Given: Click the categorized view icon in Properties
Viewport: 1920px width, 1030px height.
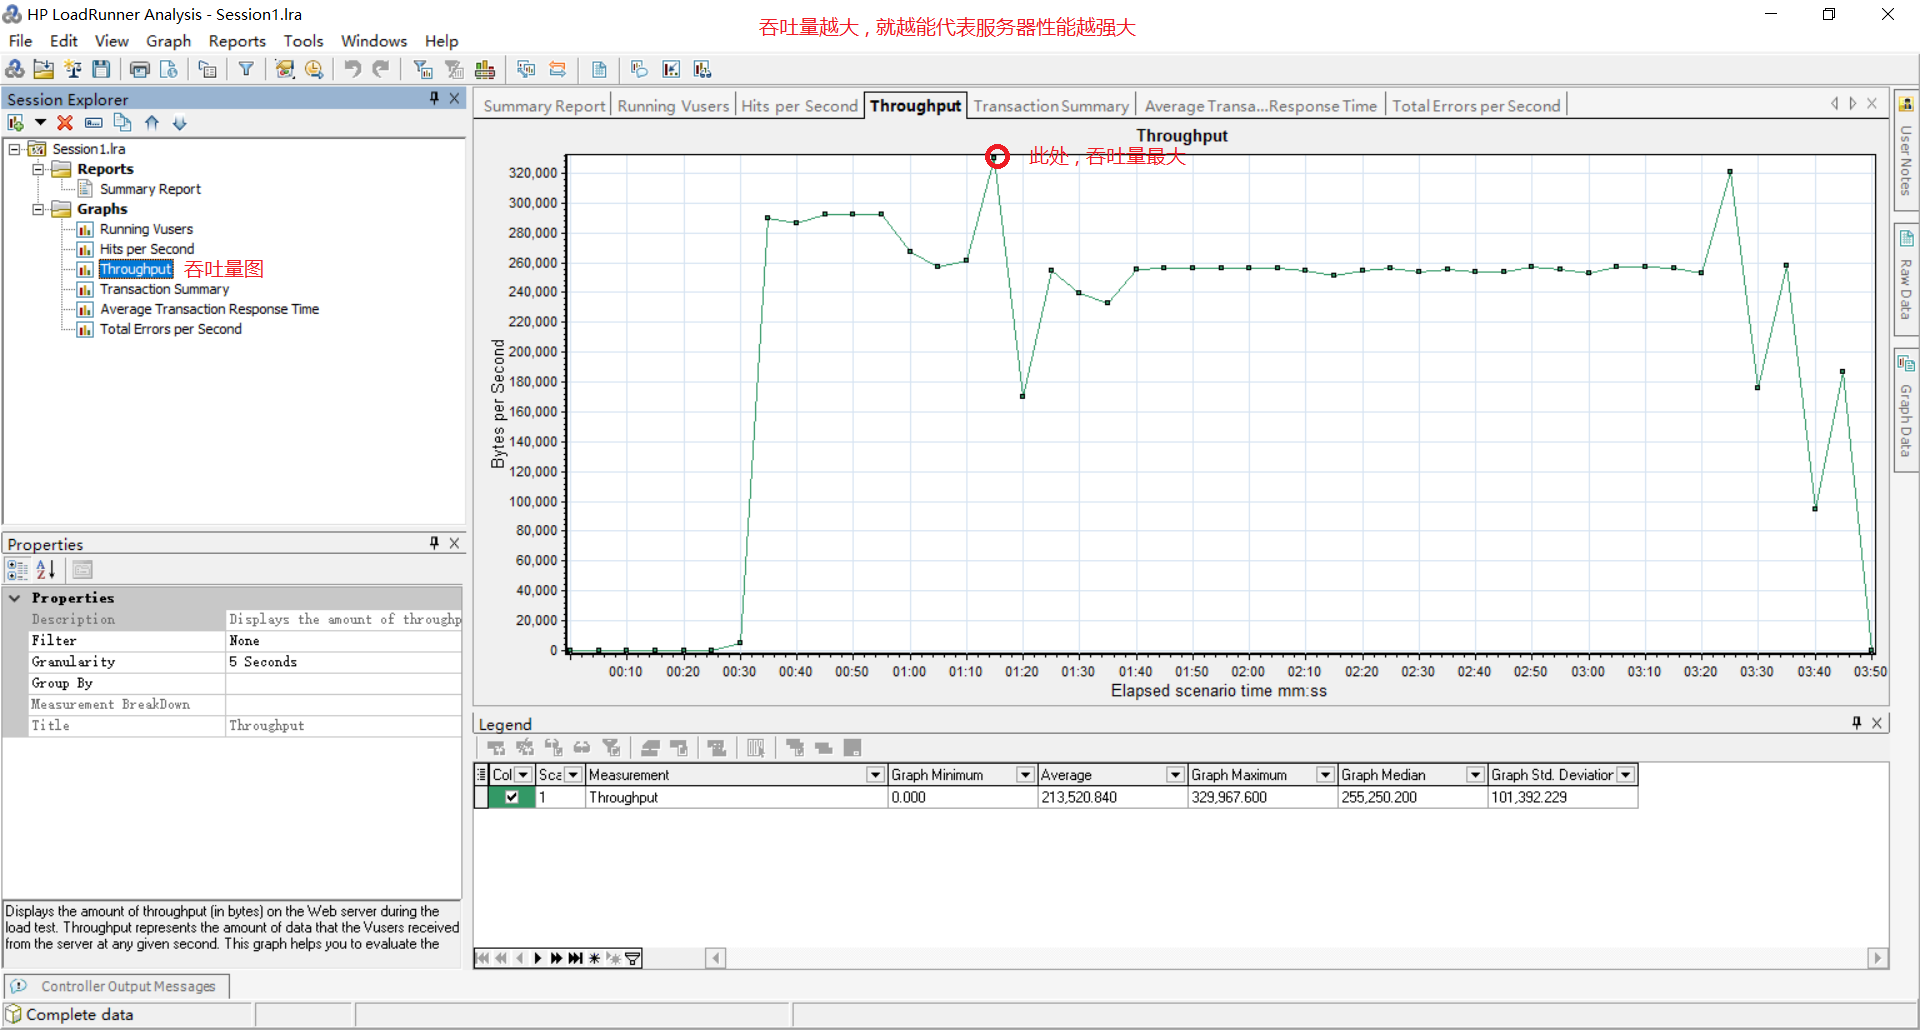Looking at the screenshot, I should (17, 570).
